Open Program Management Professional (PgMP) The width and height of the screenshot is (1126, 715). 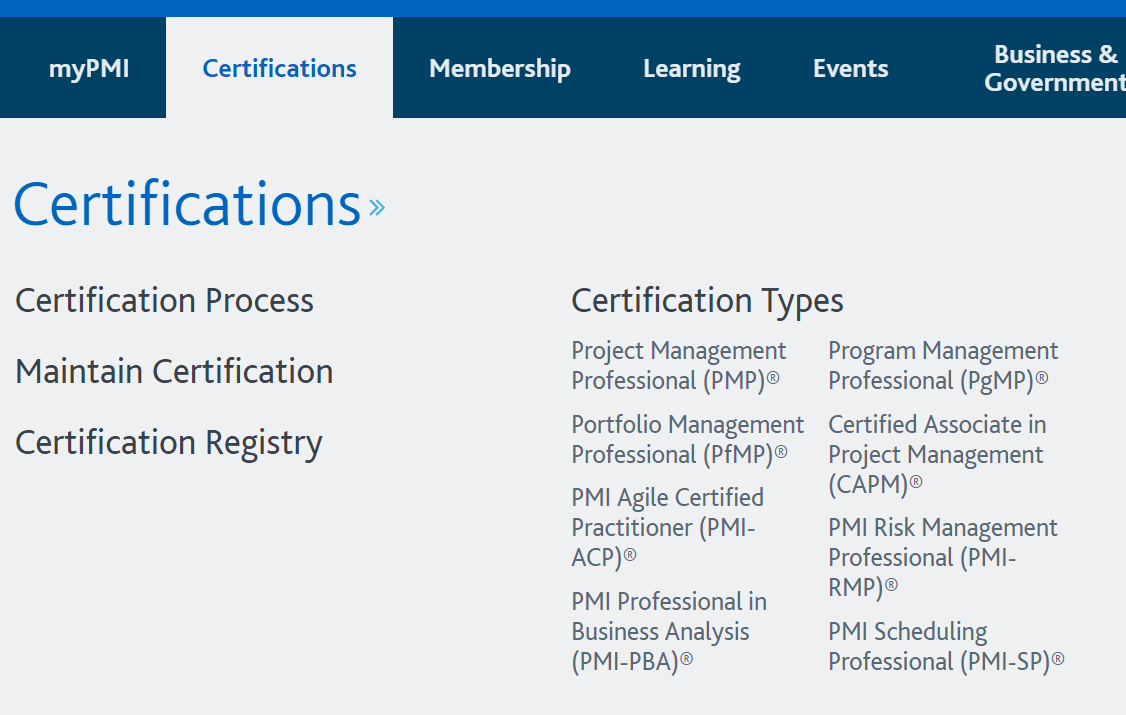coord(943,365)
